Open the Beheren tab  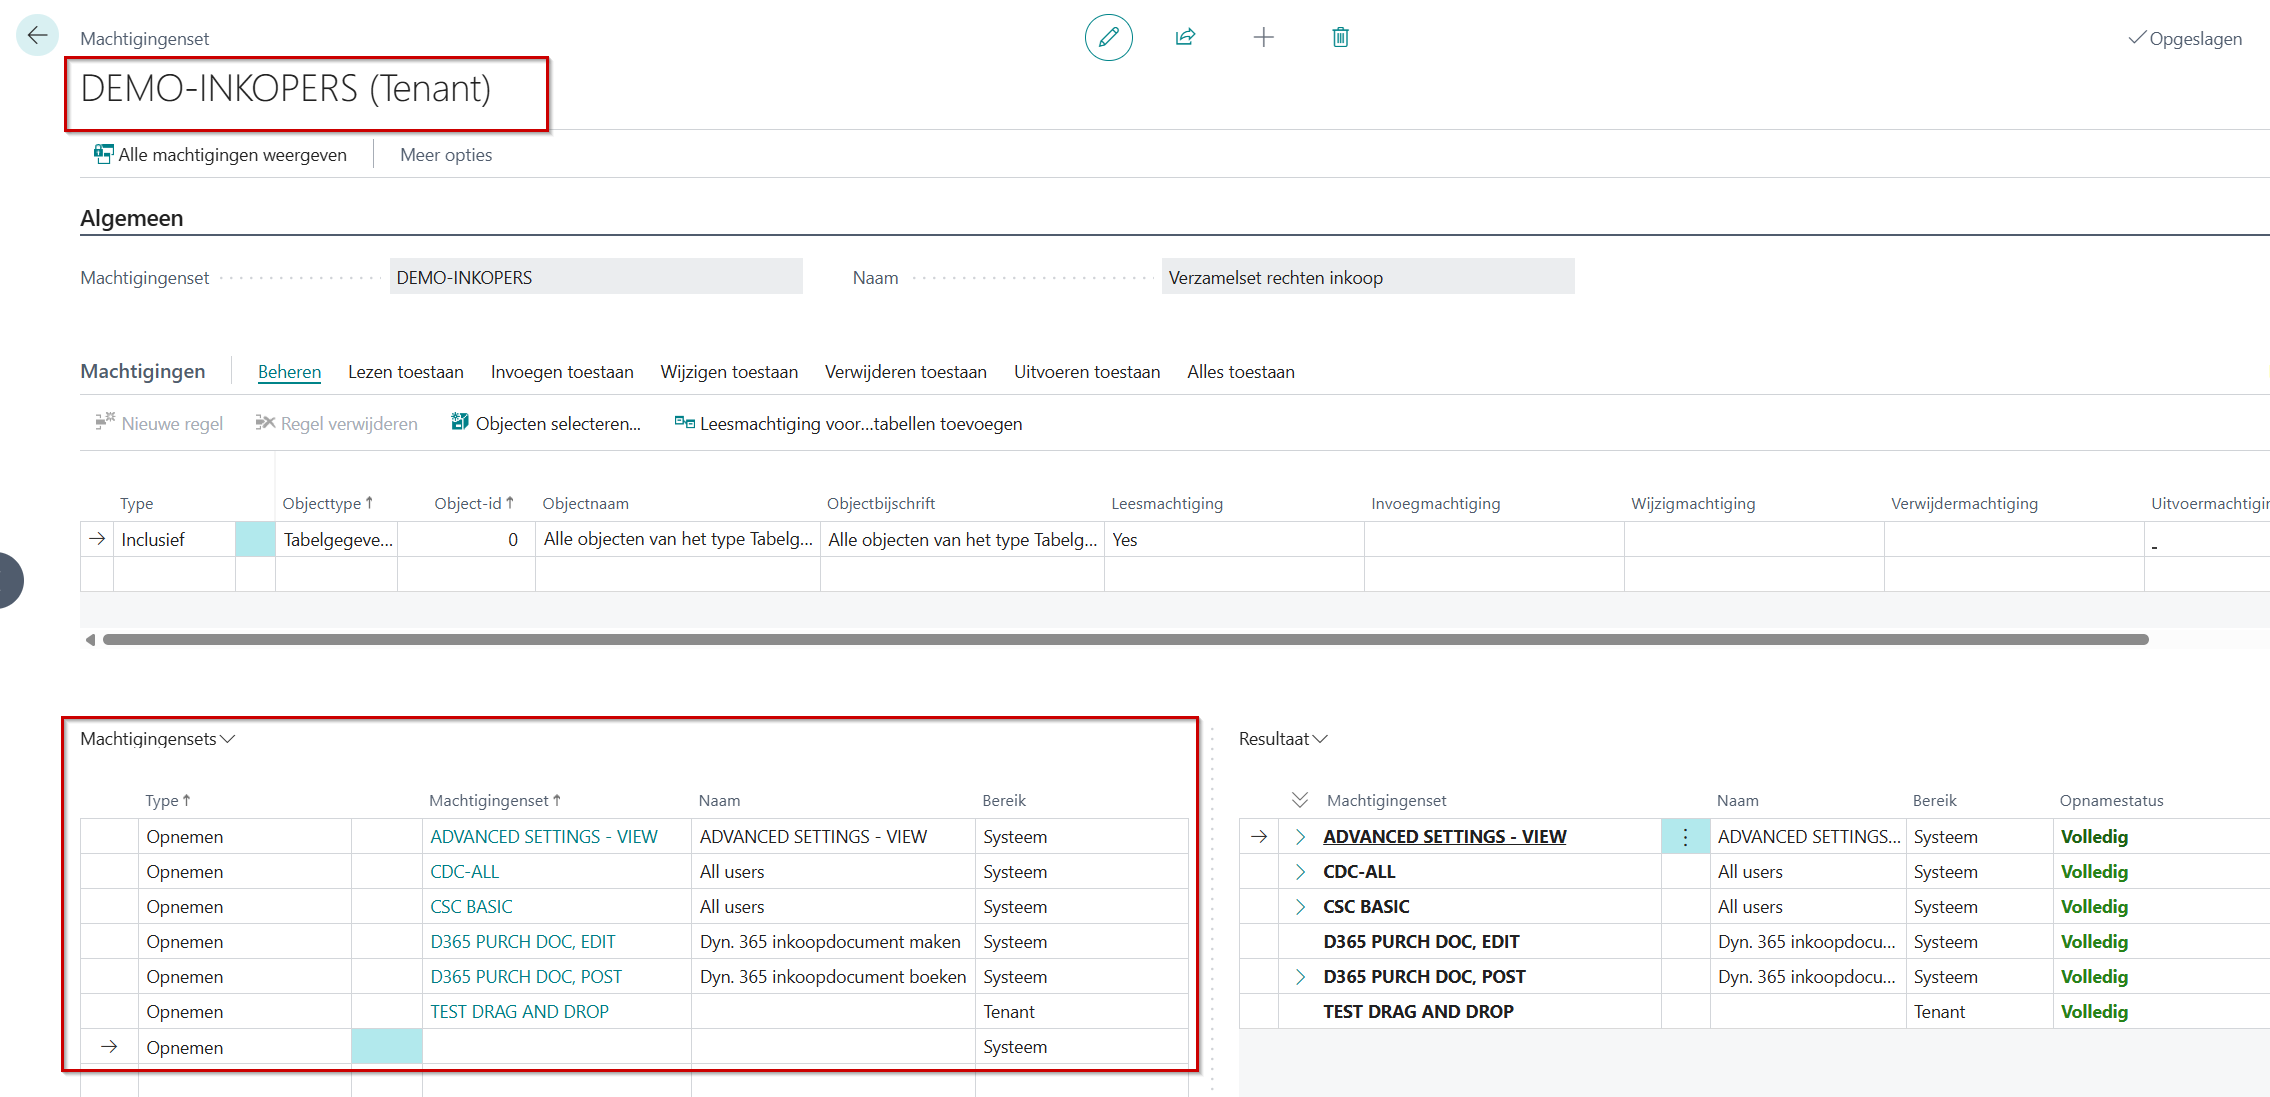tap(289, 372)
